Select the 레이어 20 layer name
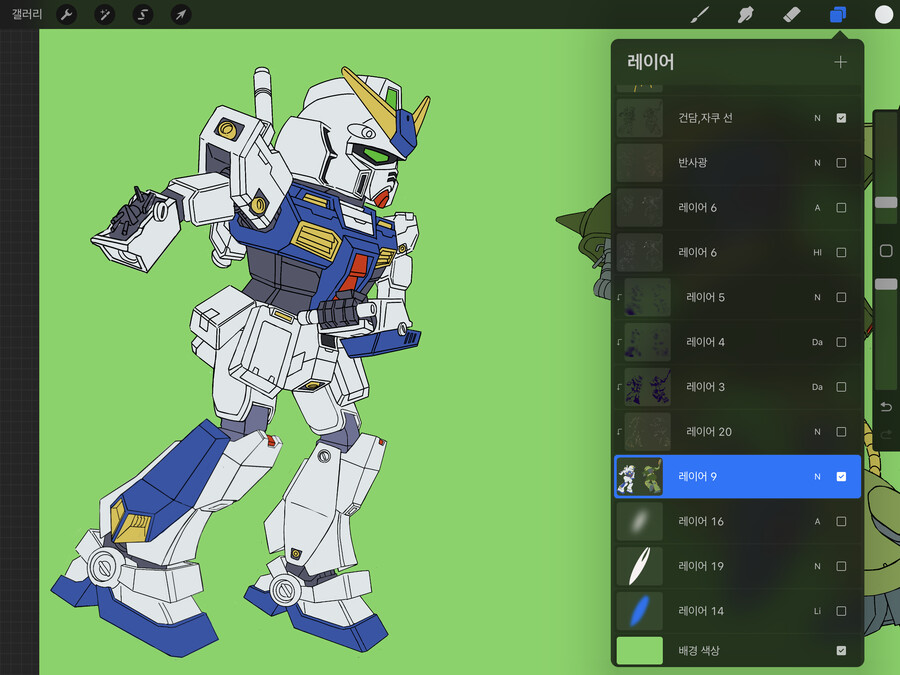Screen dimensions: 900x675 pyautogui.click(x=709, y=432)
